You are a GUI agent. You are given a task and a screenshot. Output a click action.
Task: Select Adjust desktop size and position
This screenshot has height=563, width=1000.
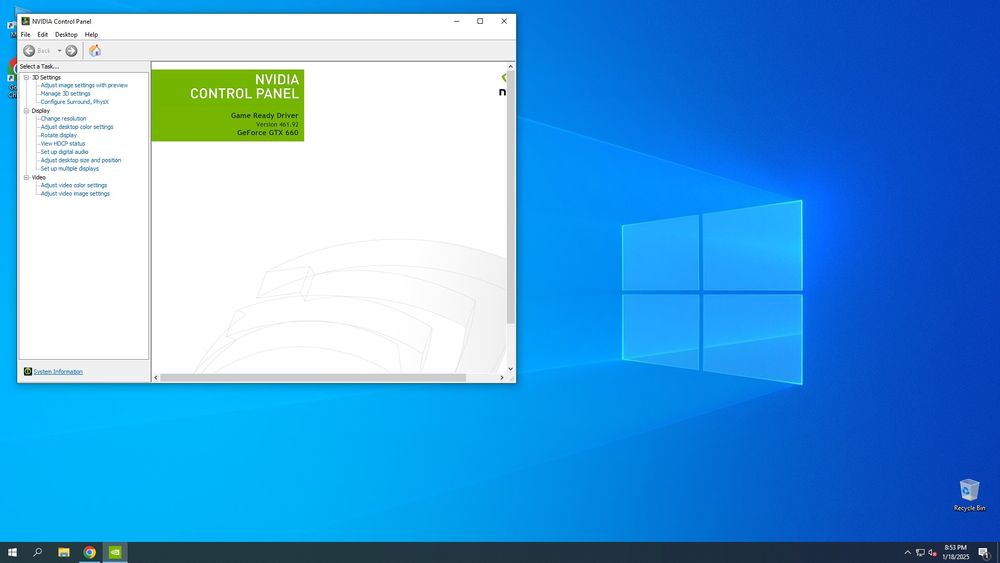81,160
